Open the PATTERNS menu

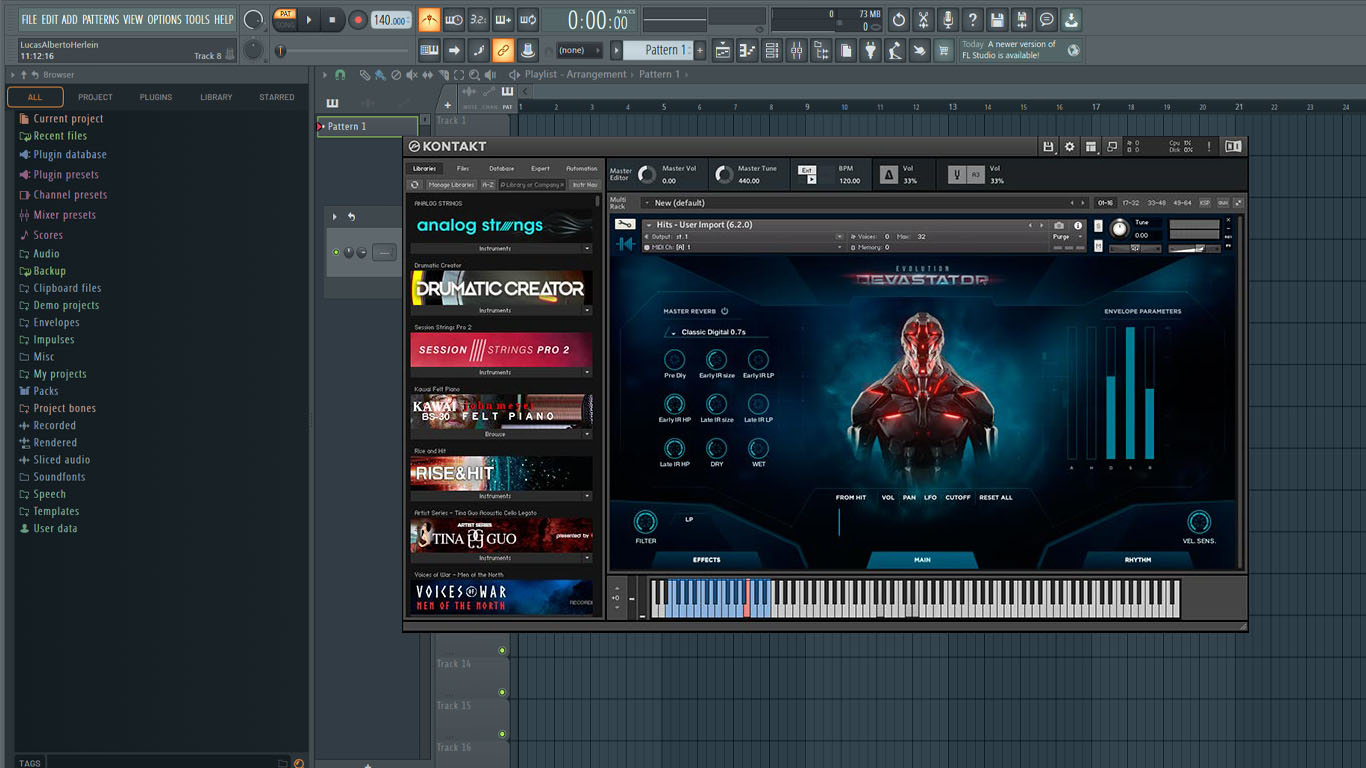tap(100, 19)
